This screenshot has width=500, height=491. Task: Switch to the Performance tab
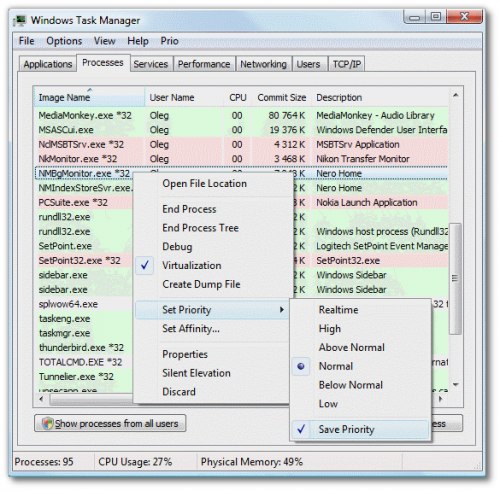204,64
